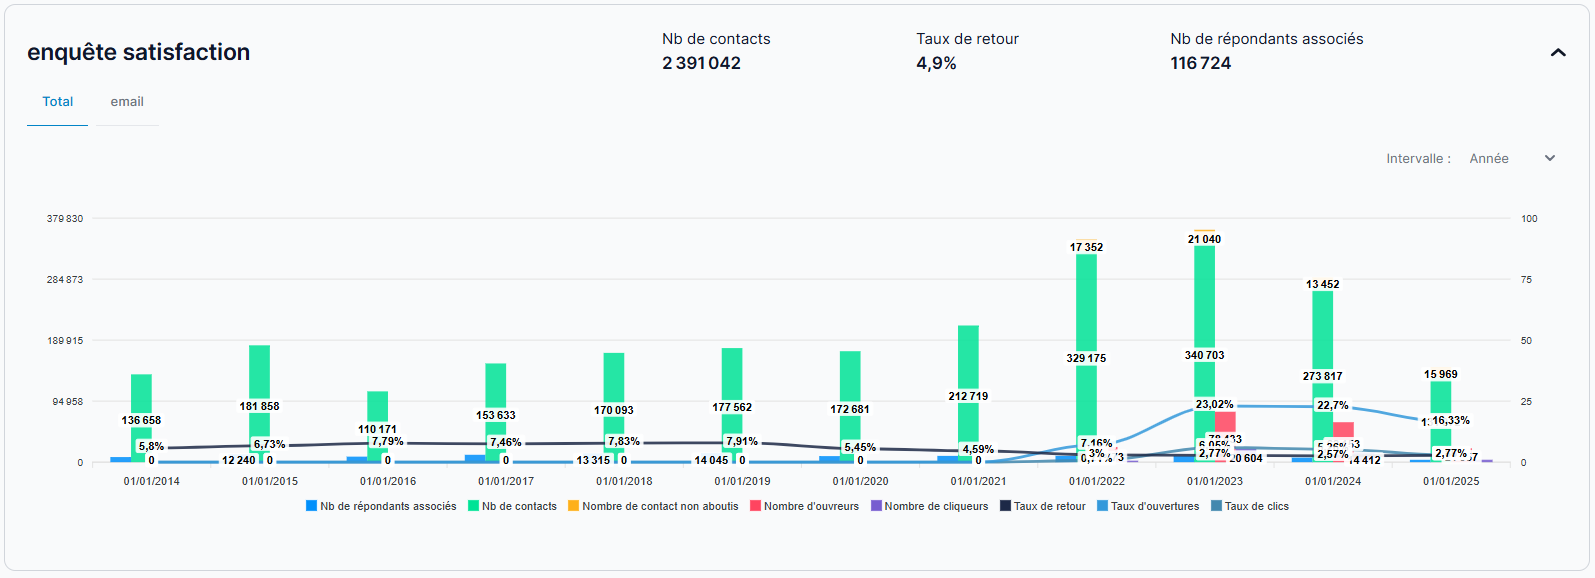Click the 7,79% data label on 2016
This screenshot has height=578, width=1595.
tap(387, 441)
